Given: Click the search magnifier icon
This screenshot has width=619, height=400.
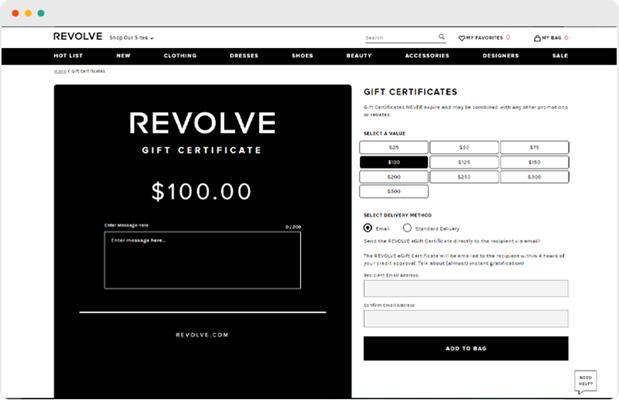Looking at the screenshot, I should click(x=441, y=37).
